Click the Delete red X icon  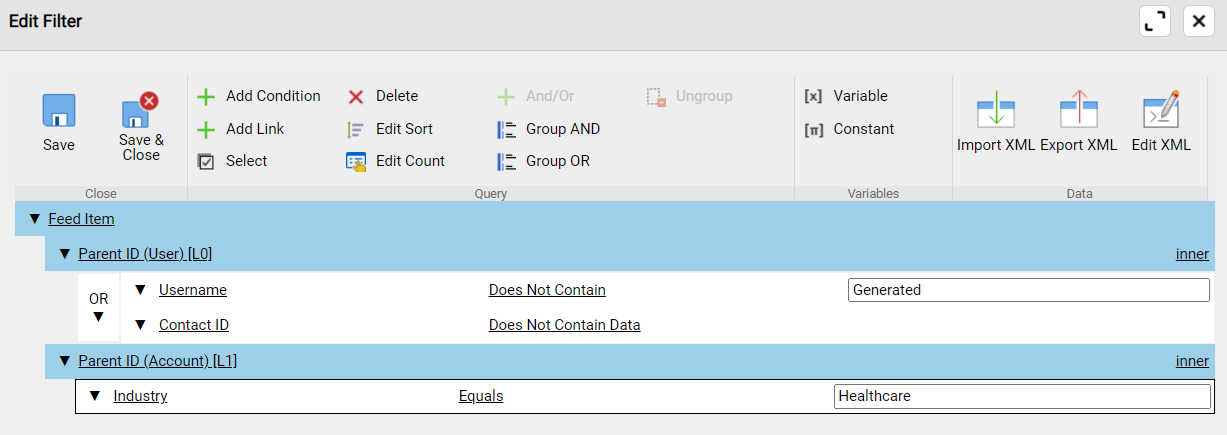pyautogui.click(x=356, y=97)
